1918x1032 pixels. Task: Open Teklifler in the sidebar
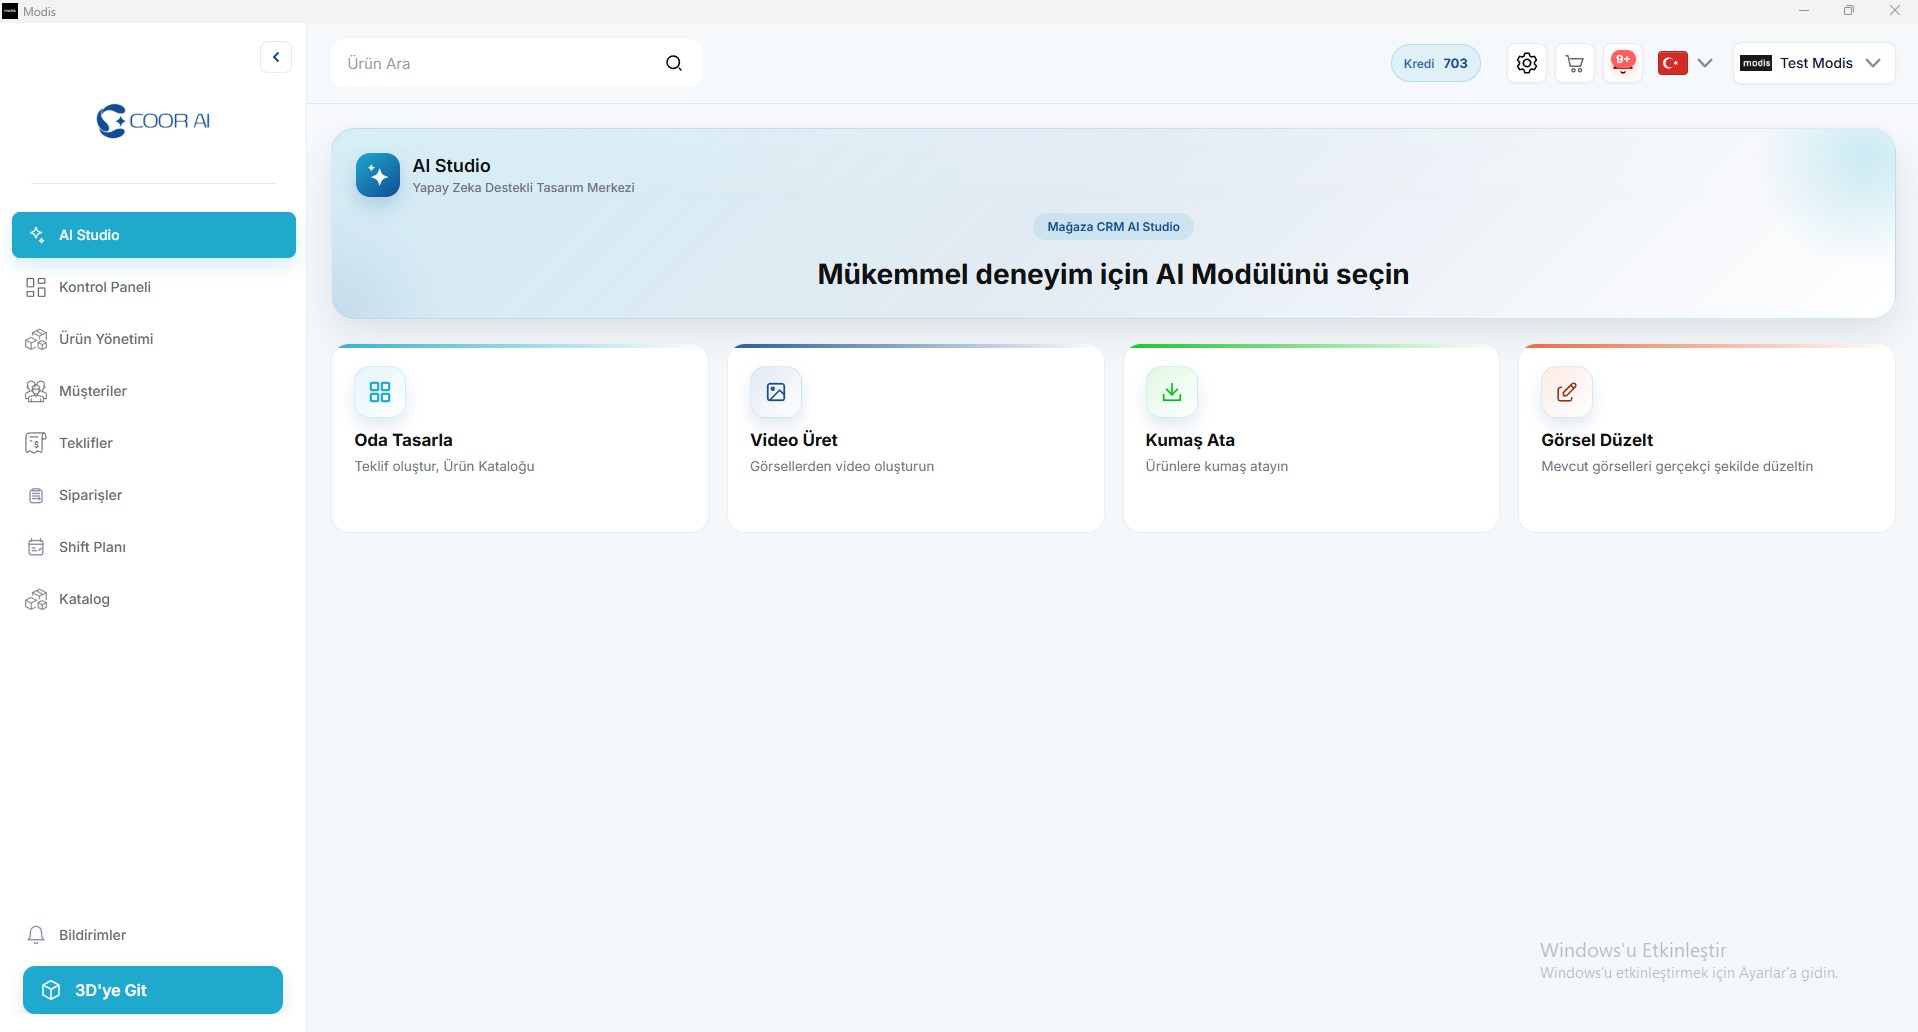pos(154,443)
